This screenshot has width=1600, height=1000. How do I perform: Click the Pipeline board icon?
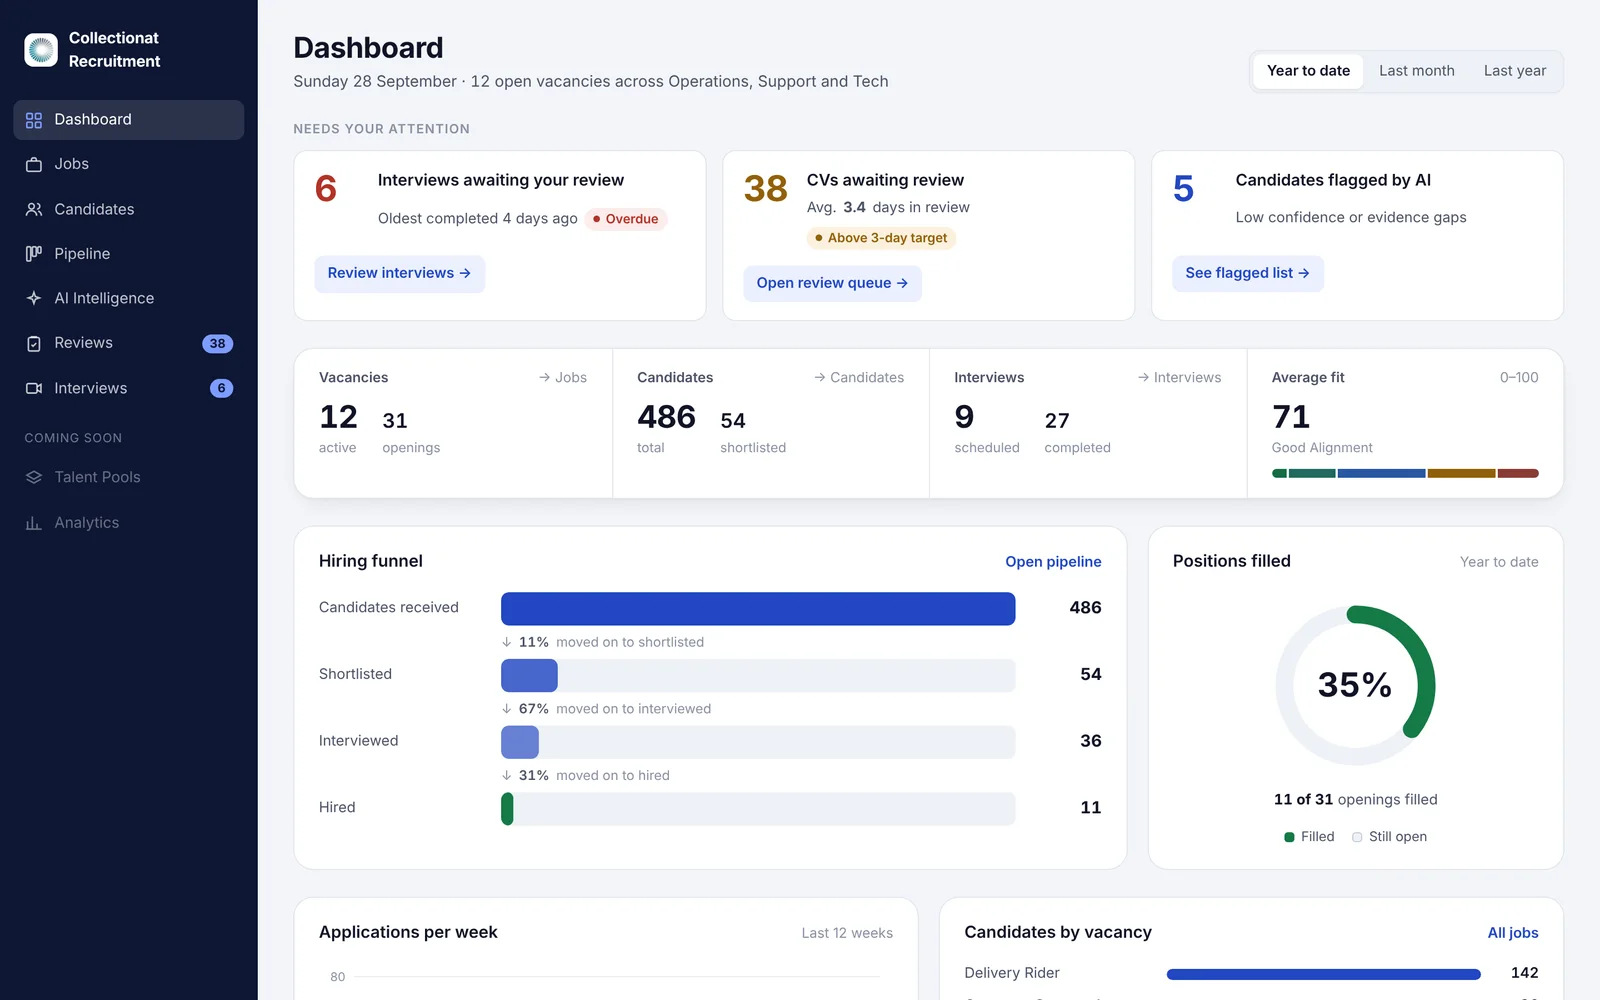(x=34, y=254)
